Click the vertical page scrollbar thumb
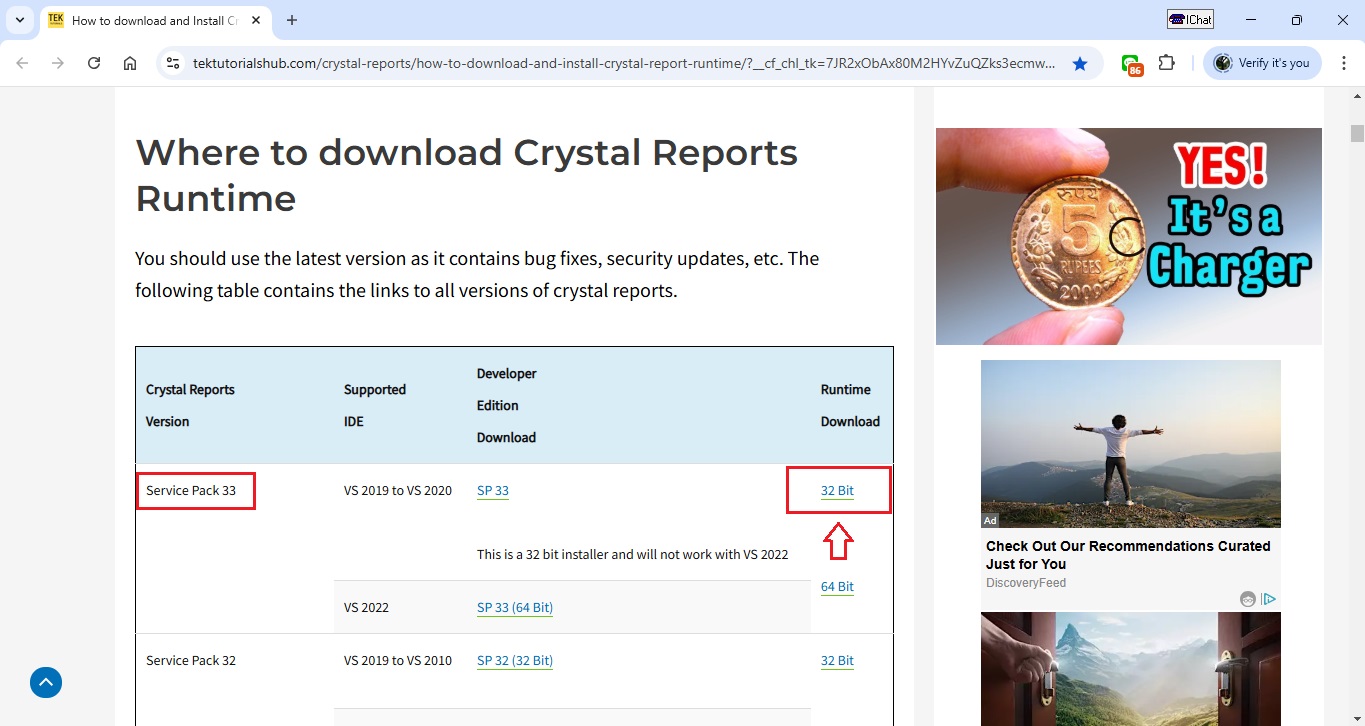This screenshot has height=726, width=1365. click(x=1357, y=133)
